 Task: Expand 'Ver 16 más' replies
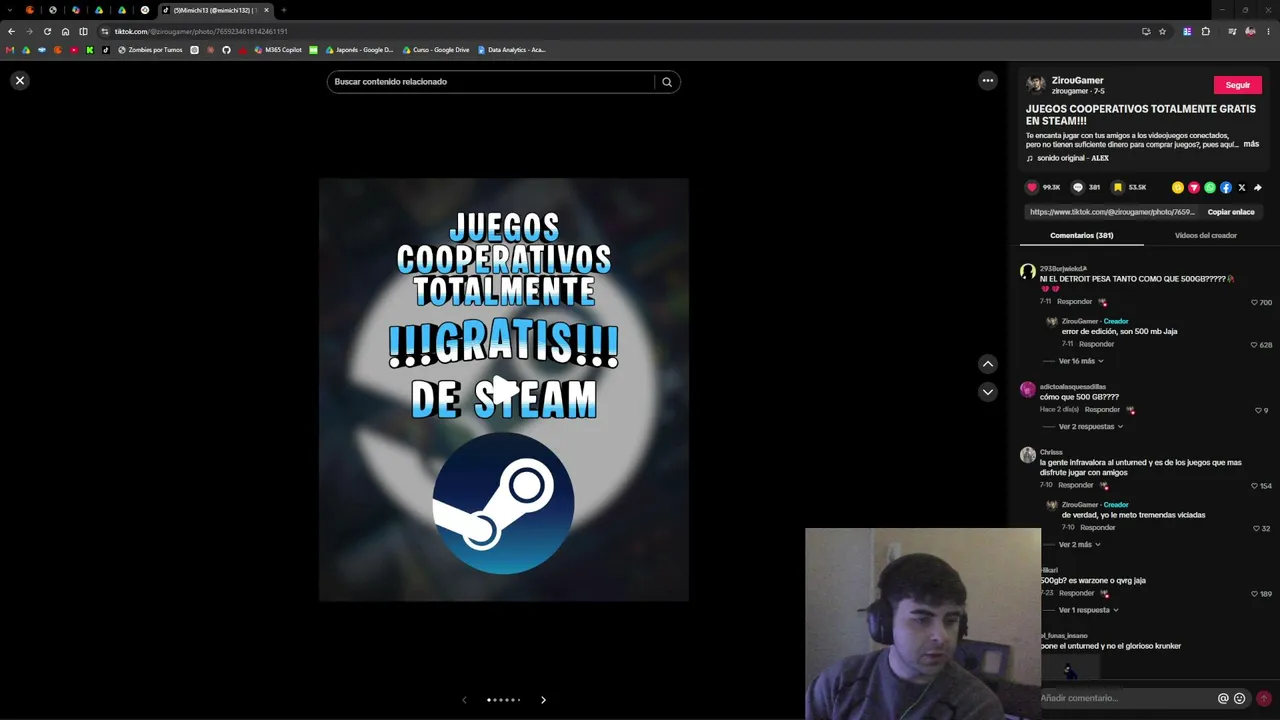pos(1081,361)
